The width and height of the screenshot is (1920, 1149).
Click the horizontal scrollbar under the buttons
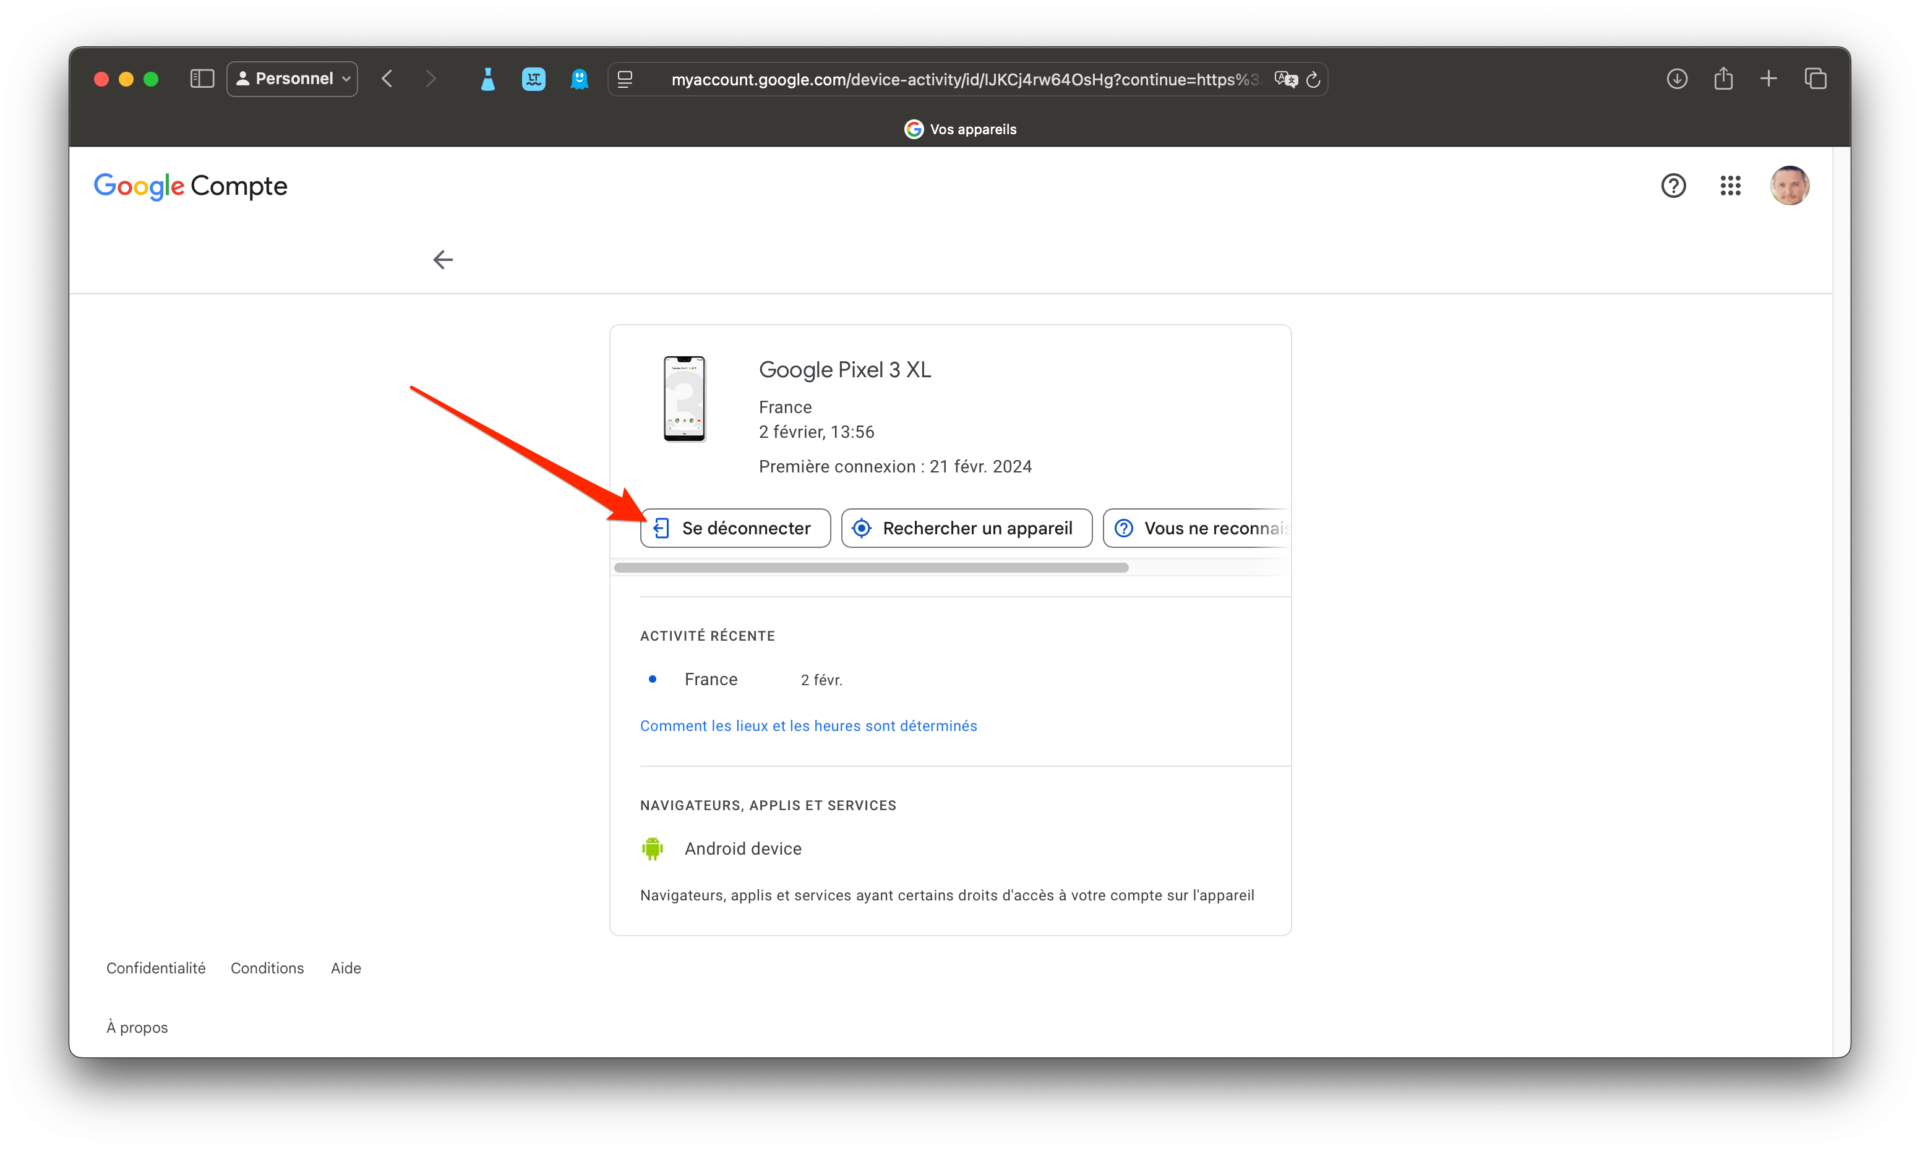pyautogui.click(x=871, y=568)
